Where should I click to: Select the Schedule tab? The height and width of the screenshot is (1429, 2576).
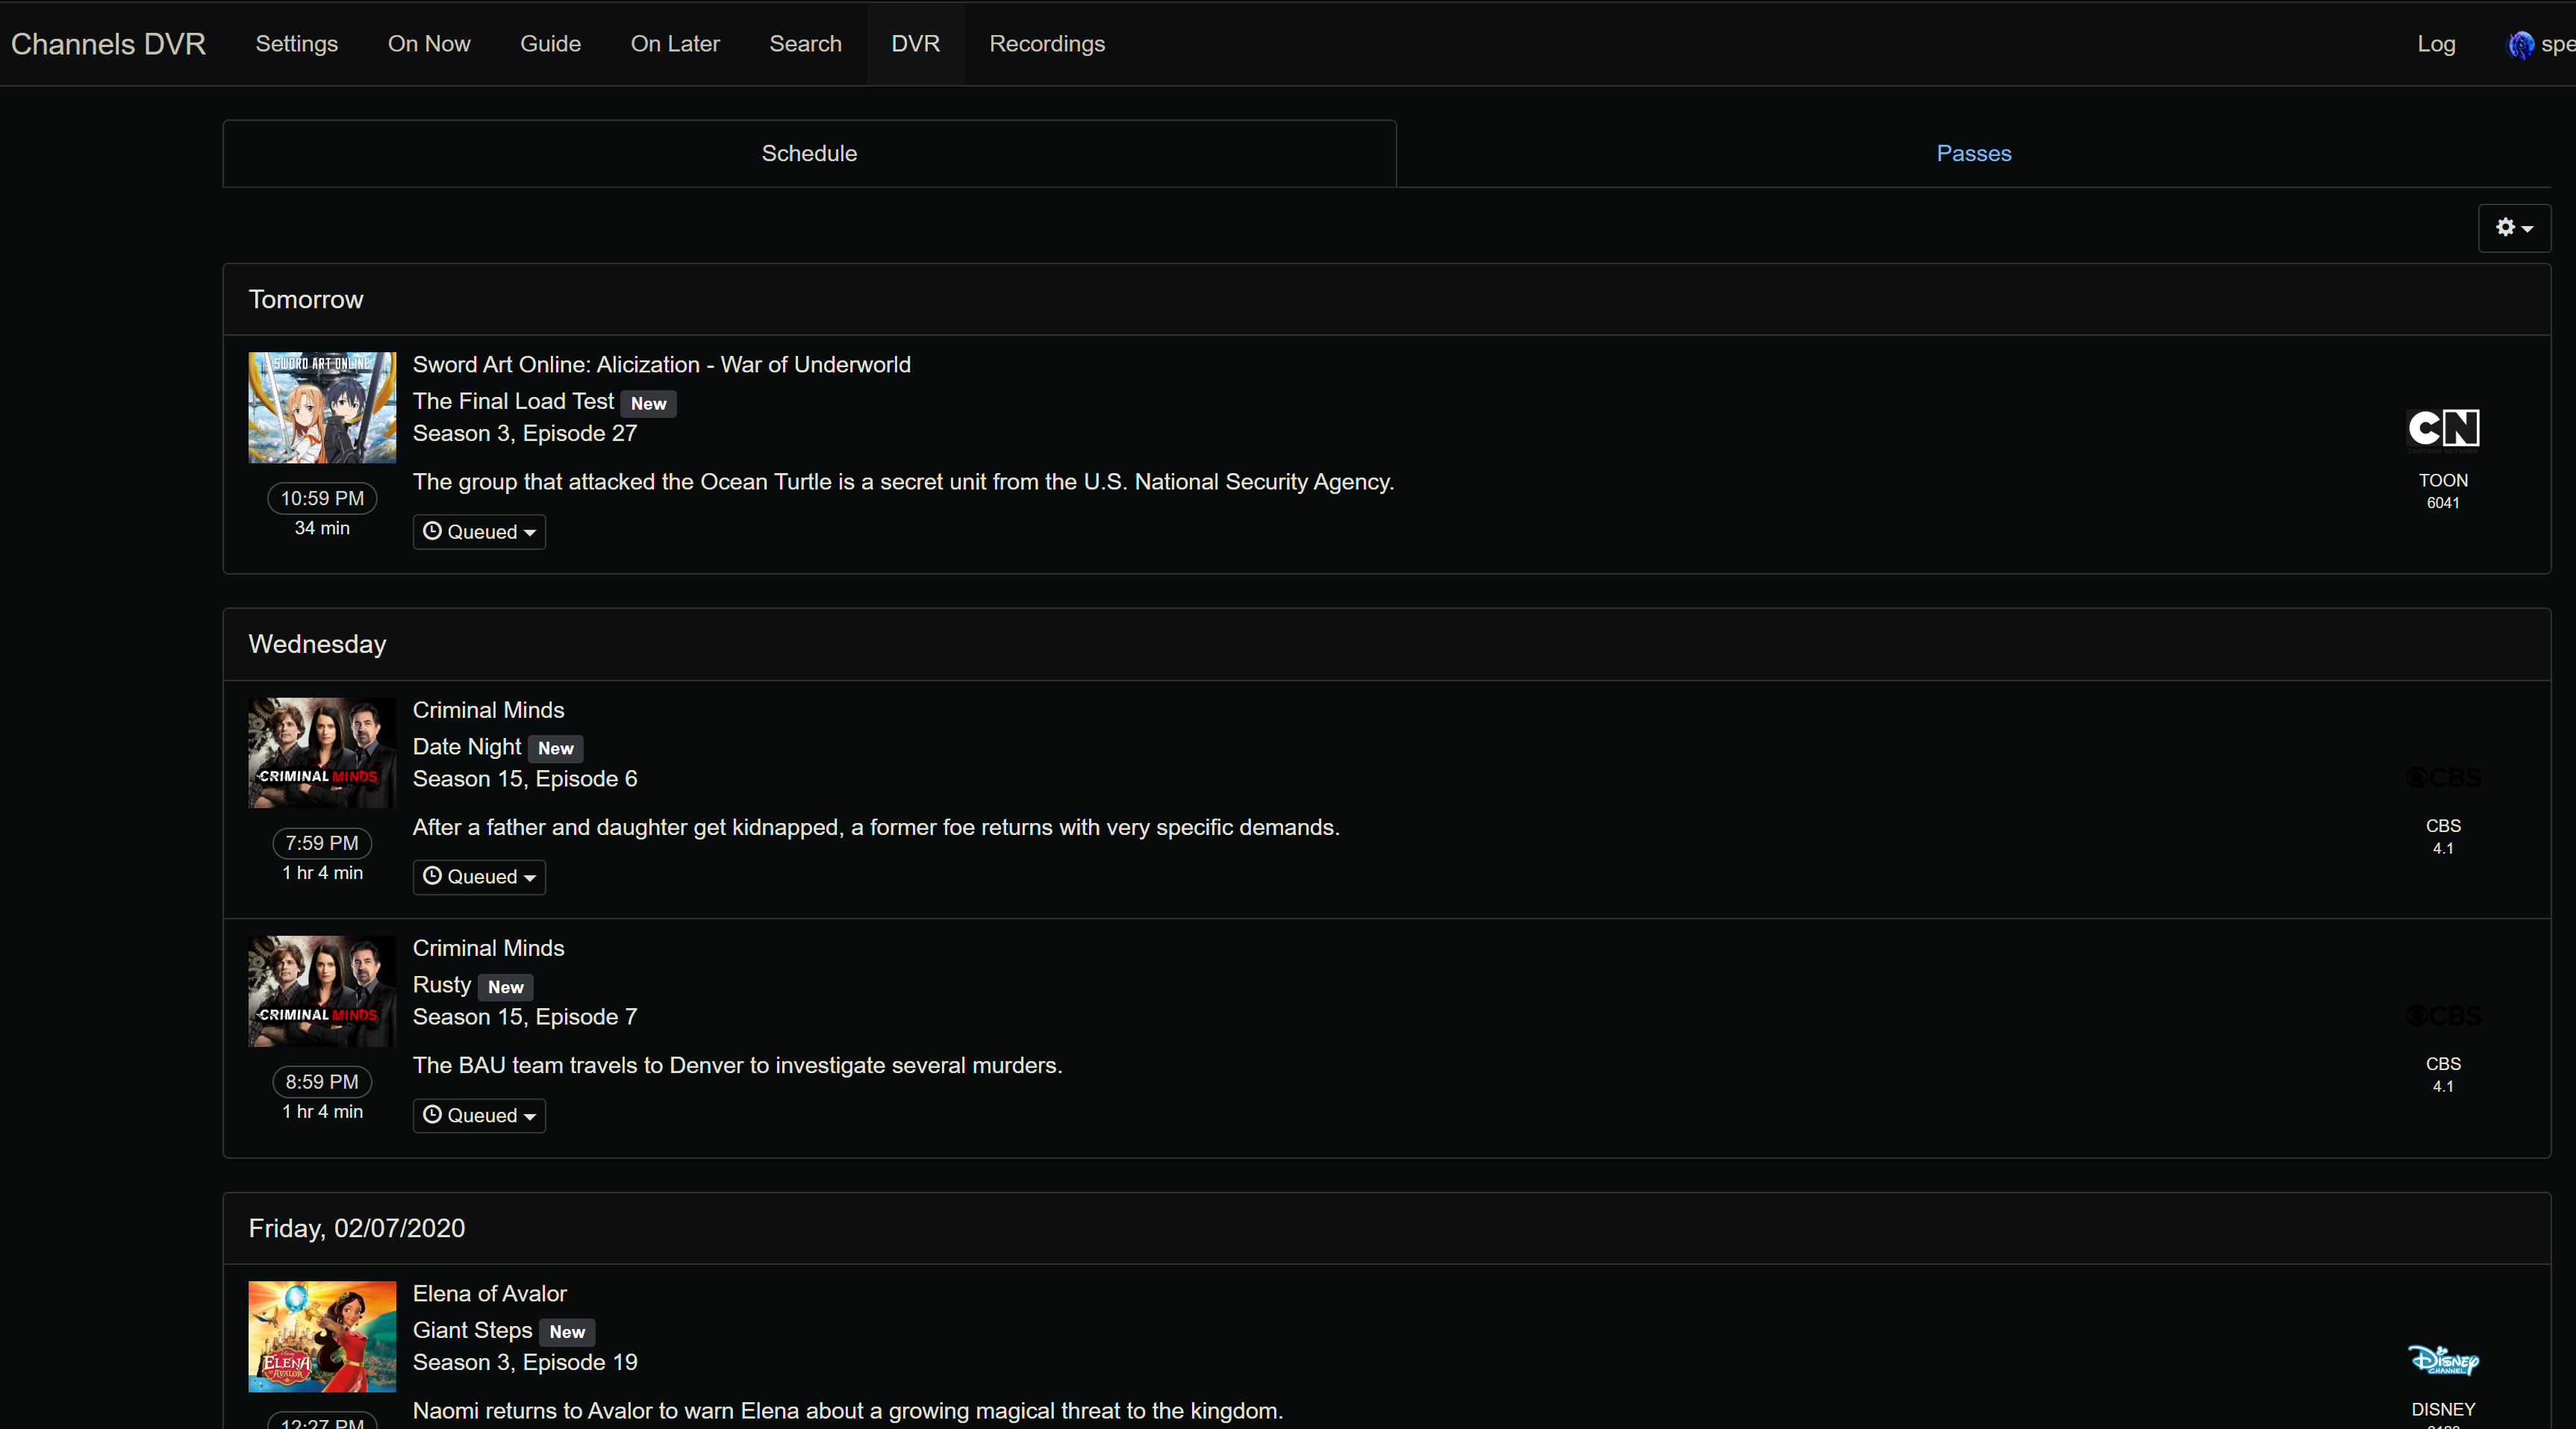tap(809, 153)
